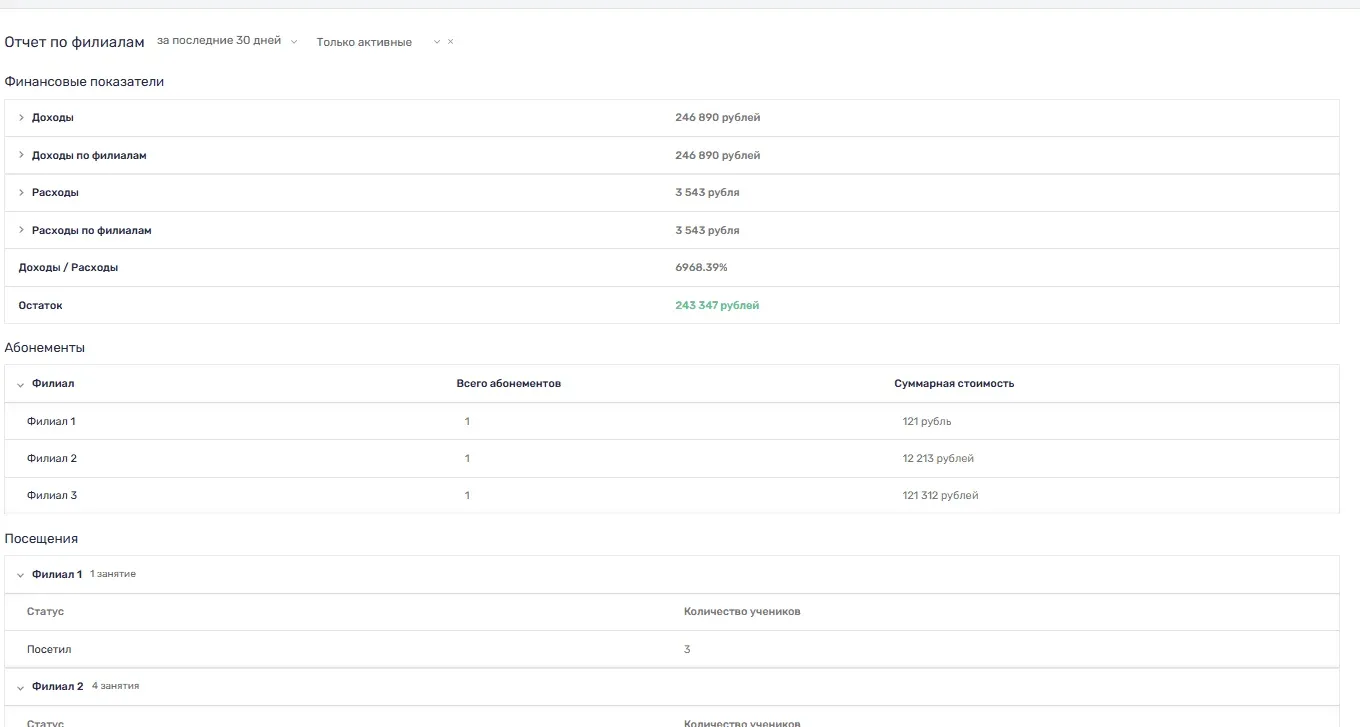Click the student count '3' for Посетил
Image resolution: width=1360 pixels, height=727 pixels.
point(687,650)
